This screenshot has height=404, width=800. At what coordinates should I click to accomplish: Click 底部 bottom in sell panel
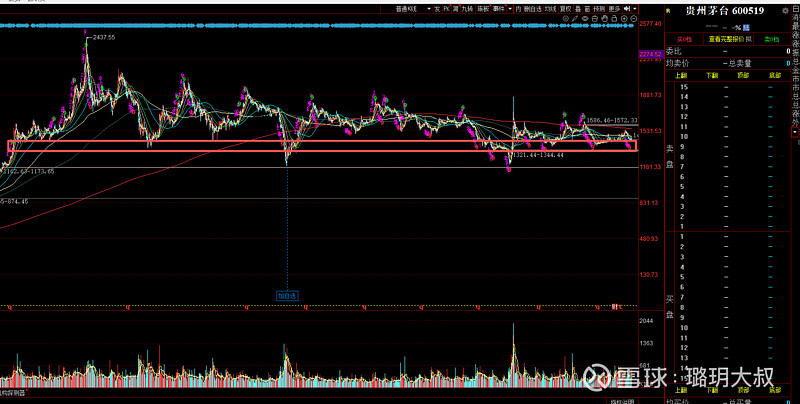pos(774,75)
